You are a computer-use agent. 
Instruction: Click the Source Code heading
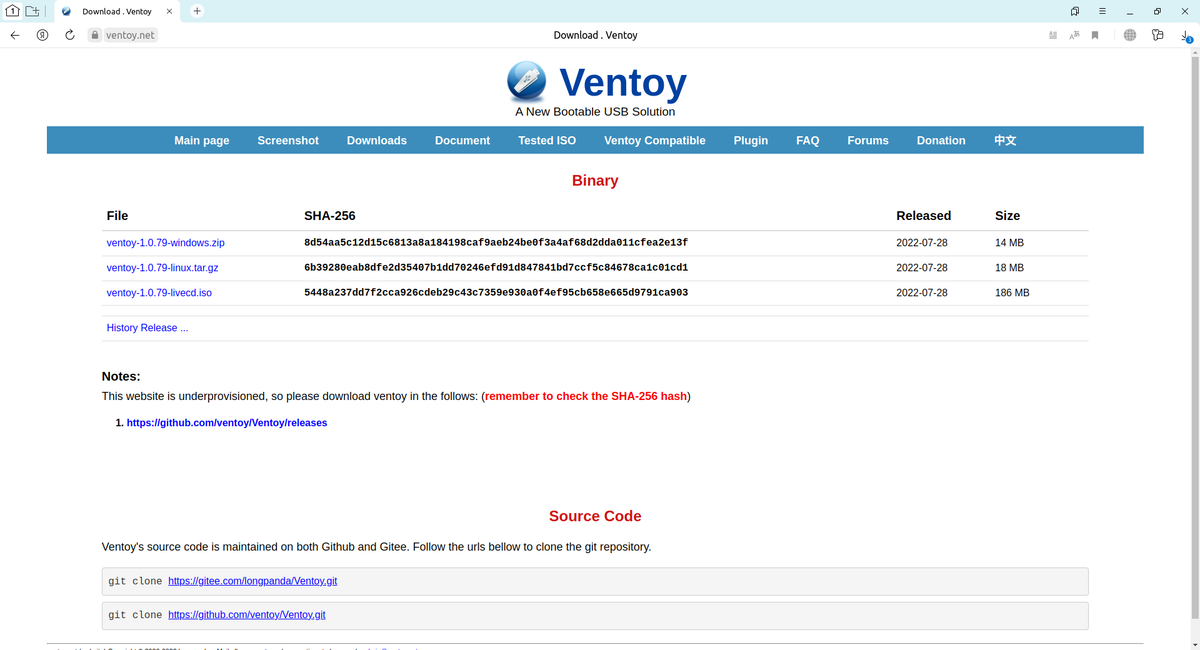[595, 517]
